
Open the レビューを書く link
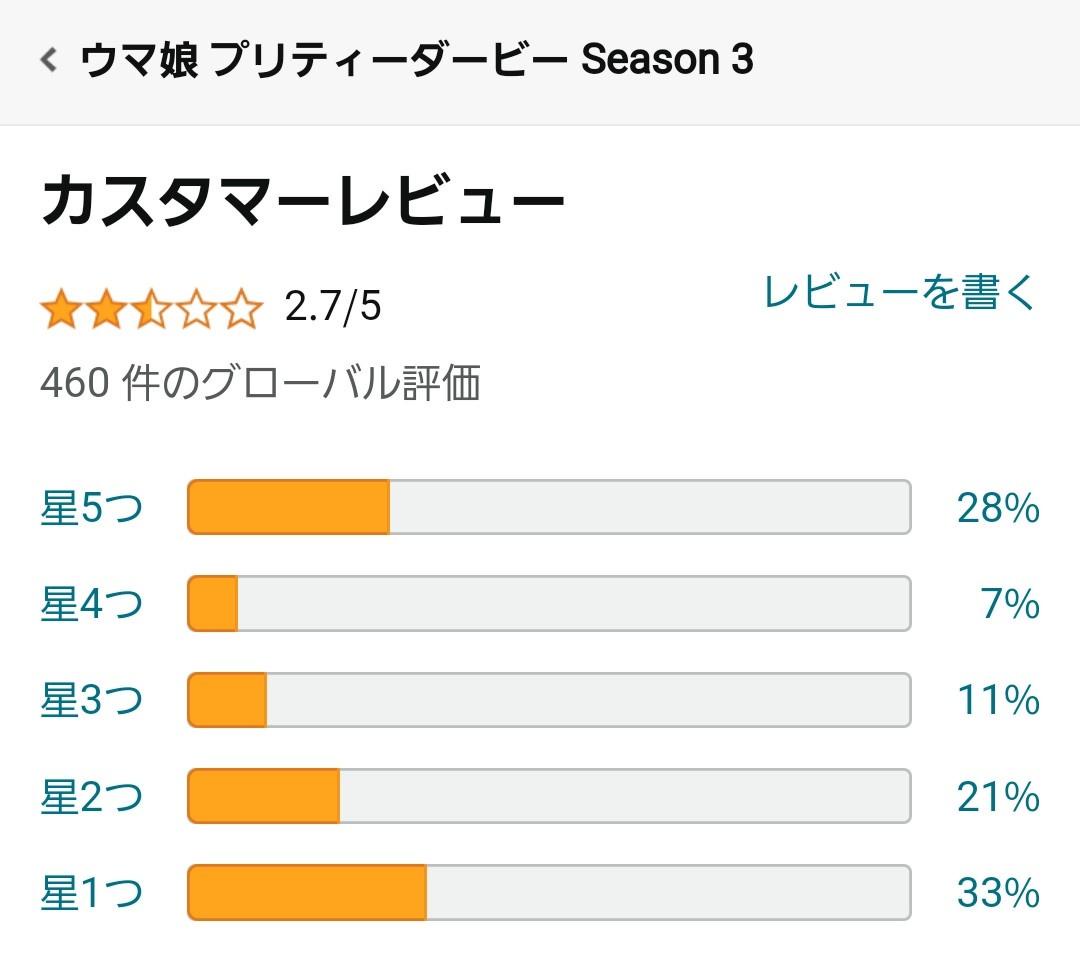900,292
